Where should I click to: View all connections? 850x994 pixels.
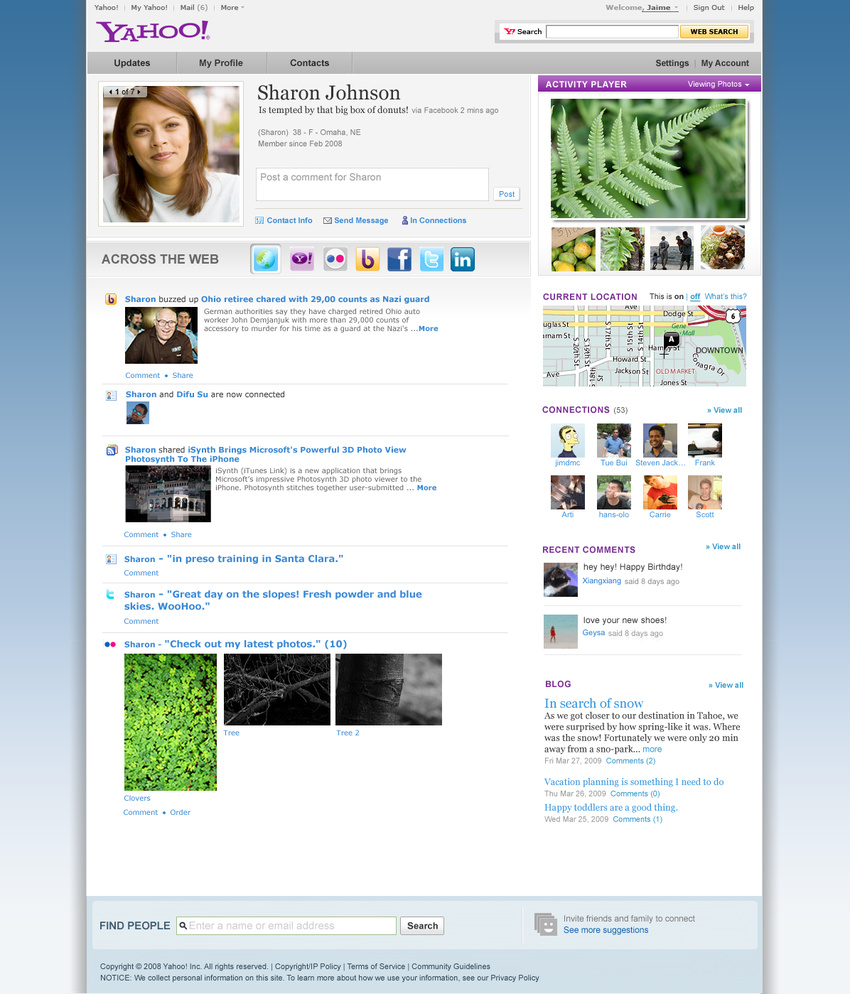coord(724,410)
